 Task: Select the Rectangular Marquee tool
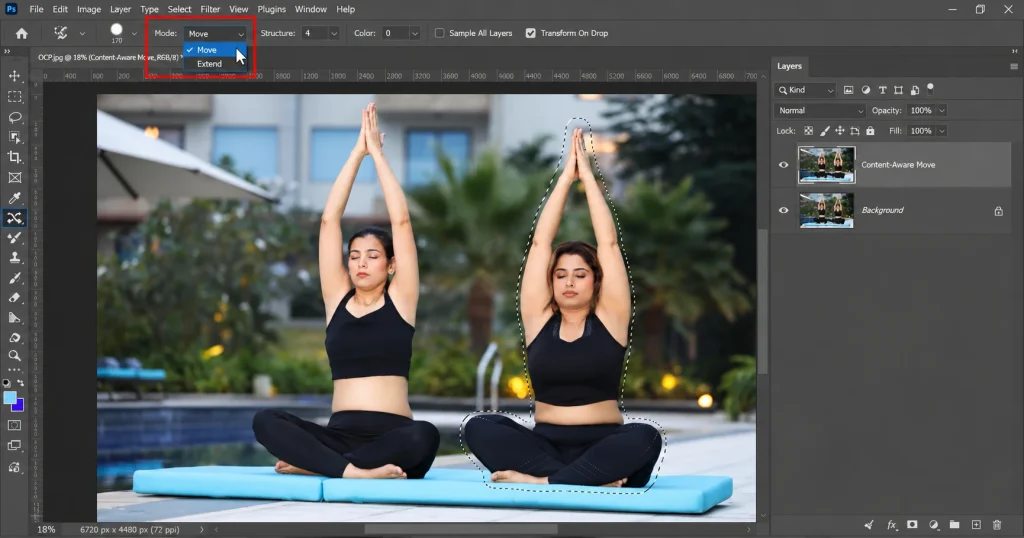[x=14, y=97]
